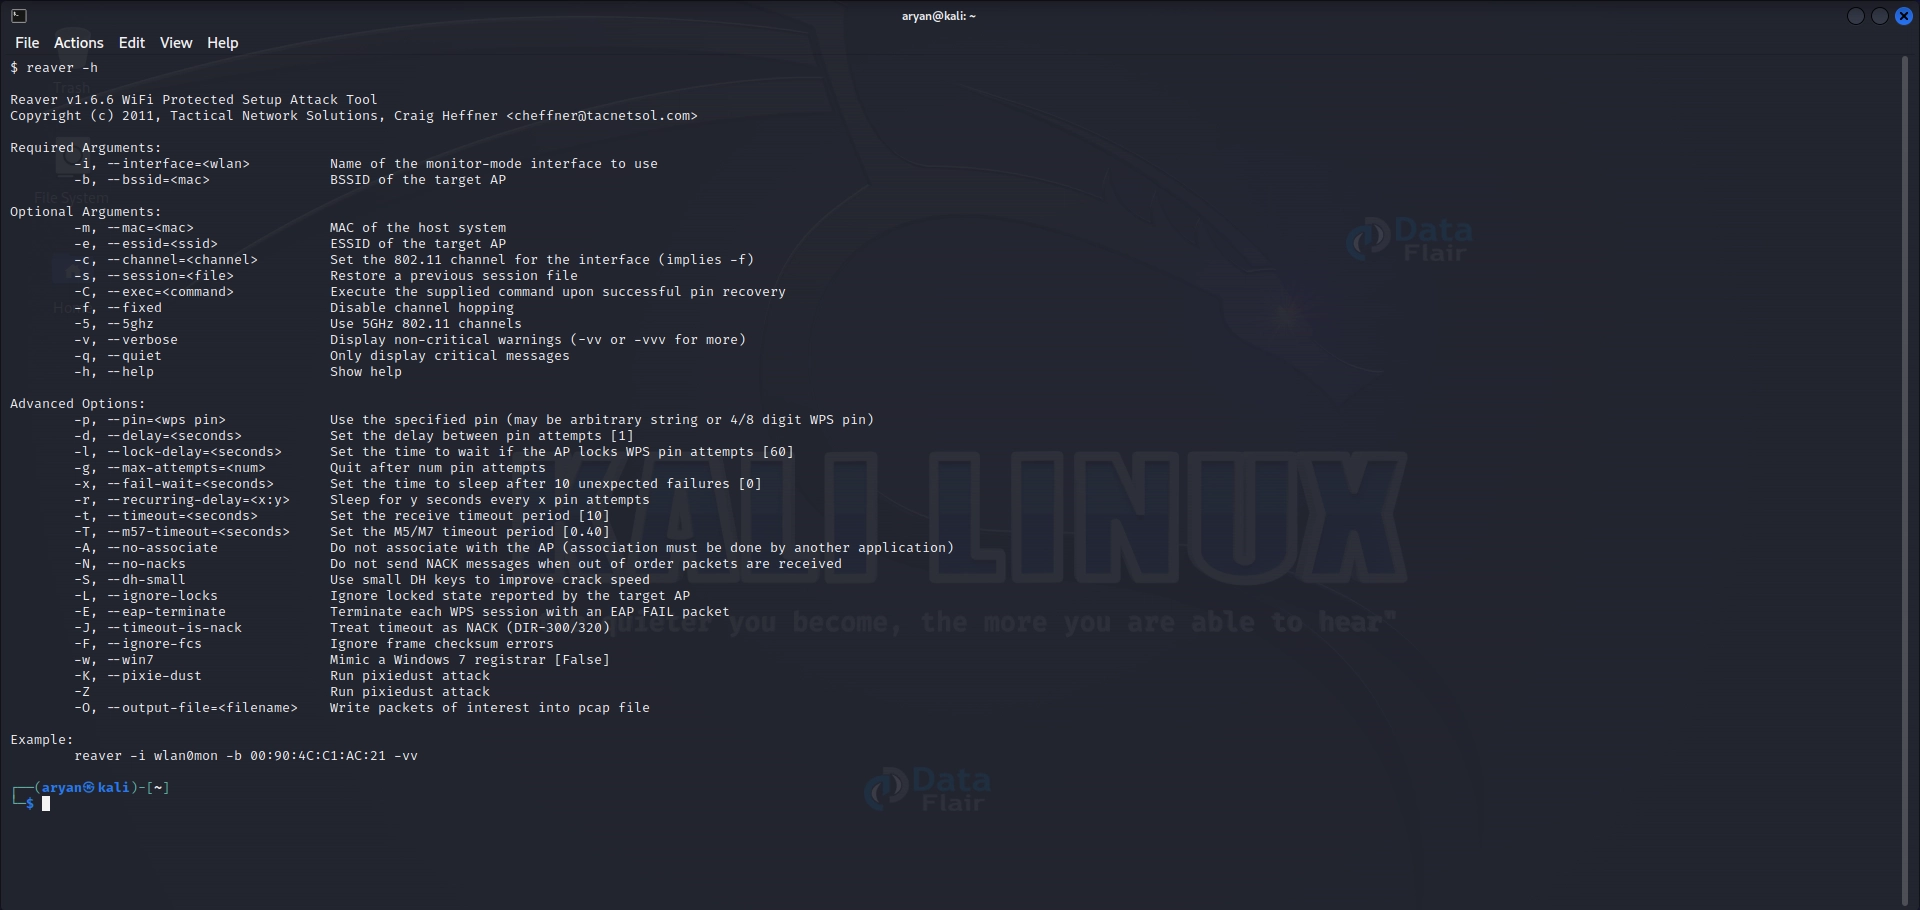Click the '-d, --delay=<seconds>' option
This screenshot has width=1920, height=910.
pos(158,436)
